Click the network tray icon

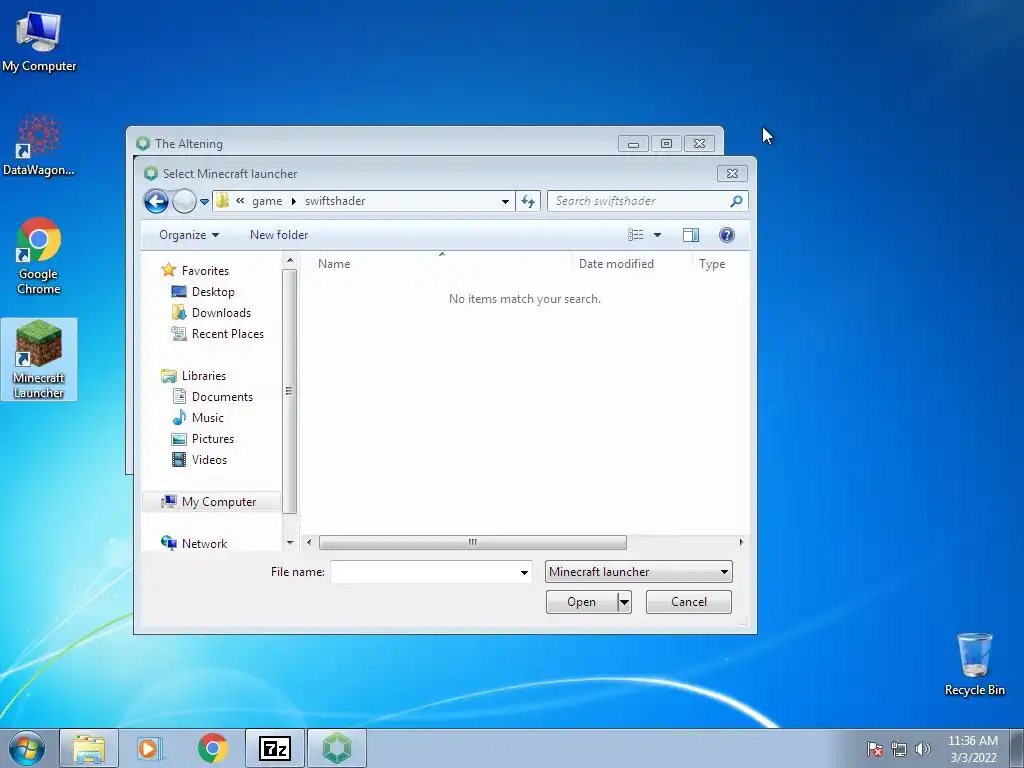click(899, 749)
